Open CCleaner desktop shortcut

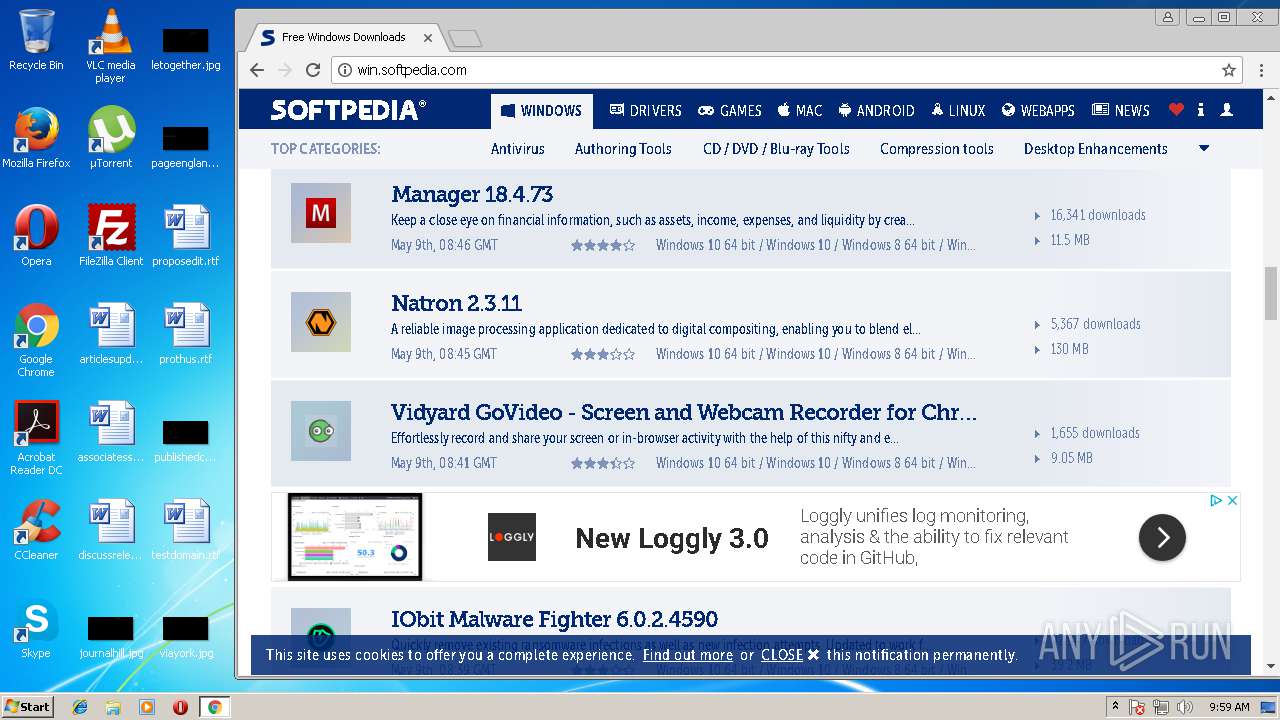(x=36, y=530)
